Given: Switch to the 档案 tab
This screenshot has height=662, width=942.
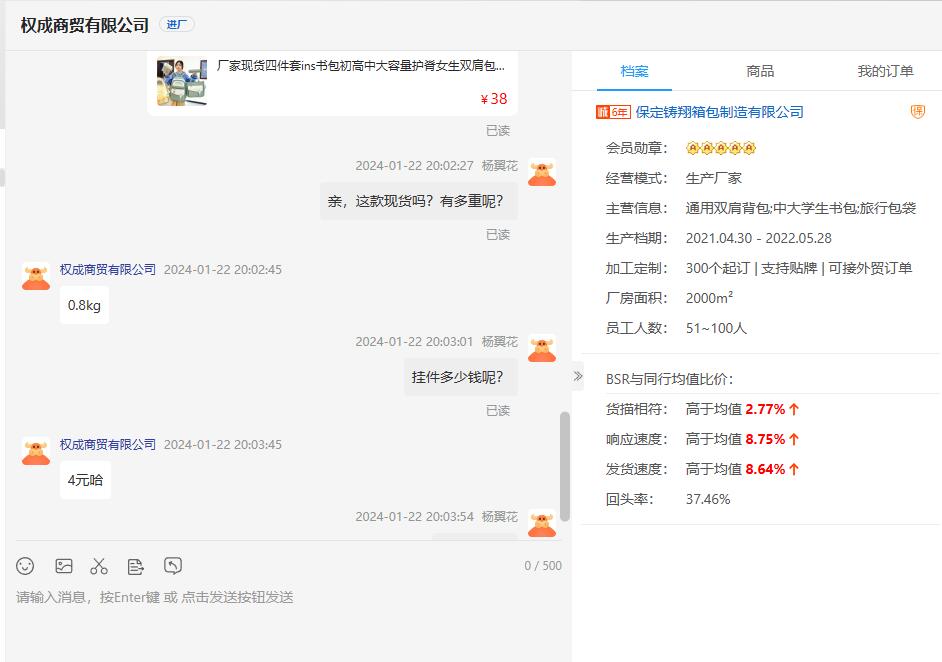Looking at the screenshot, I should click(x=634, y=71).
